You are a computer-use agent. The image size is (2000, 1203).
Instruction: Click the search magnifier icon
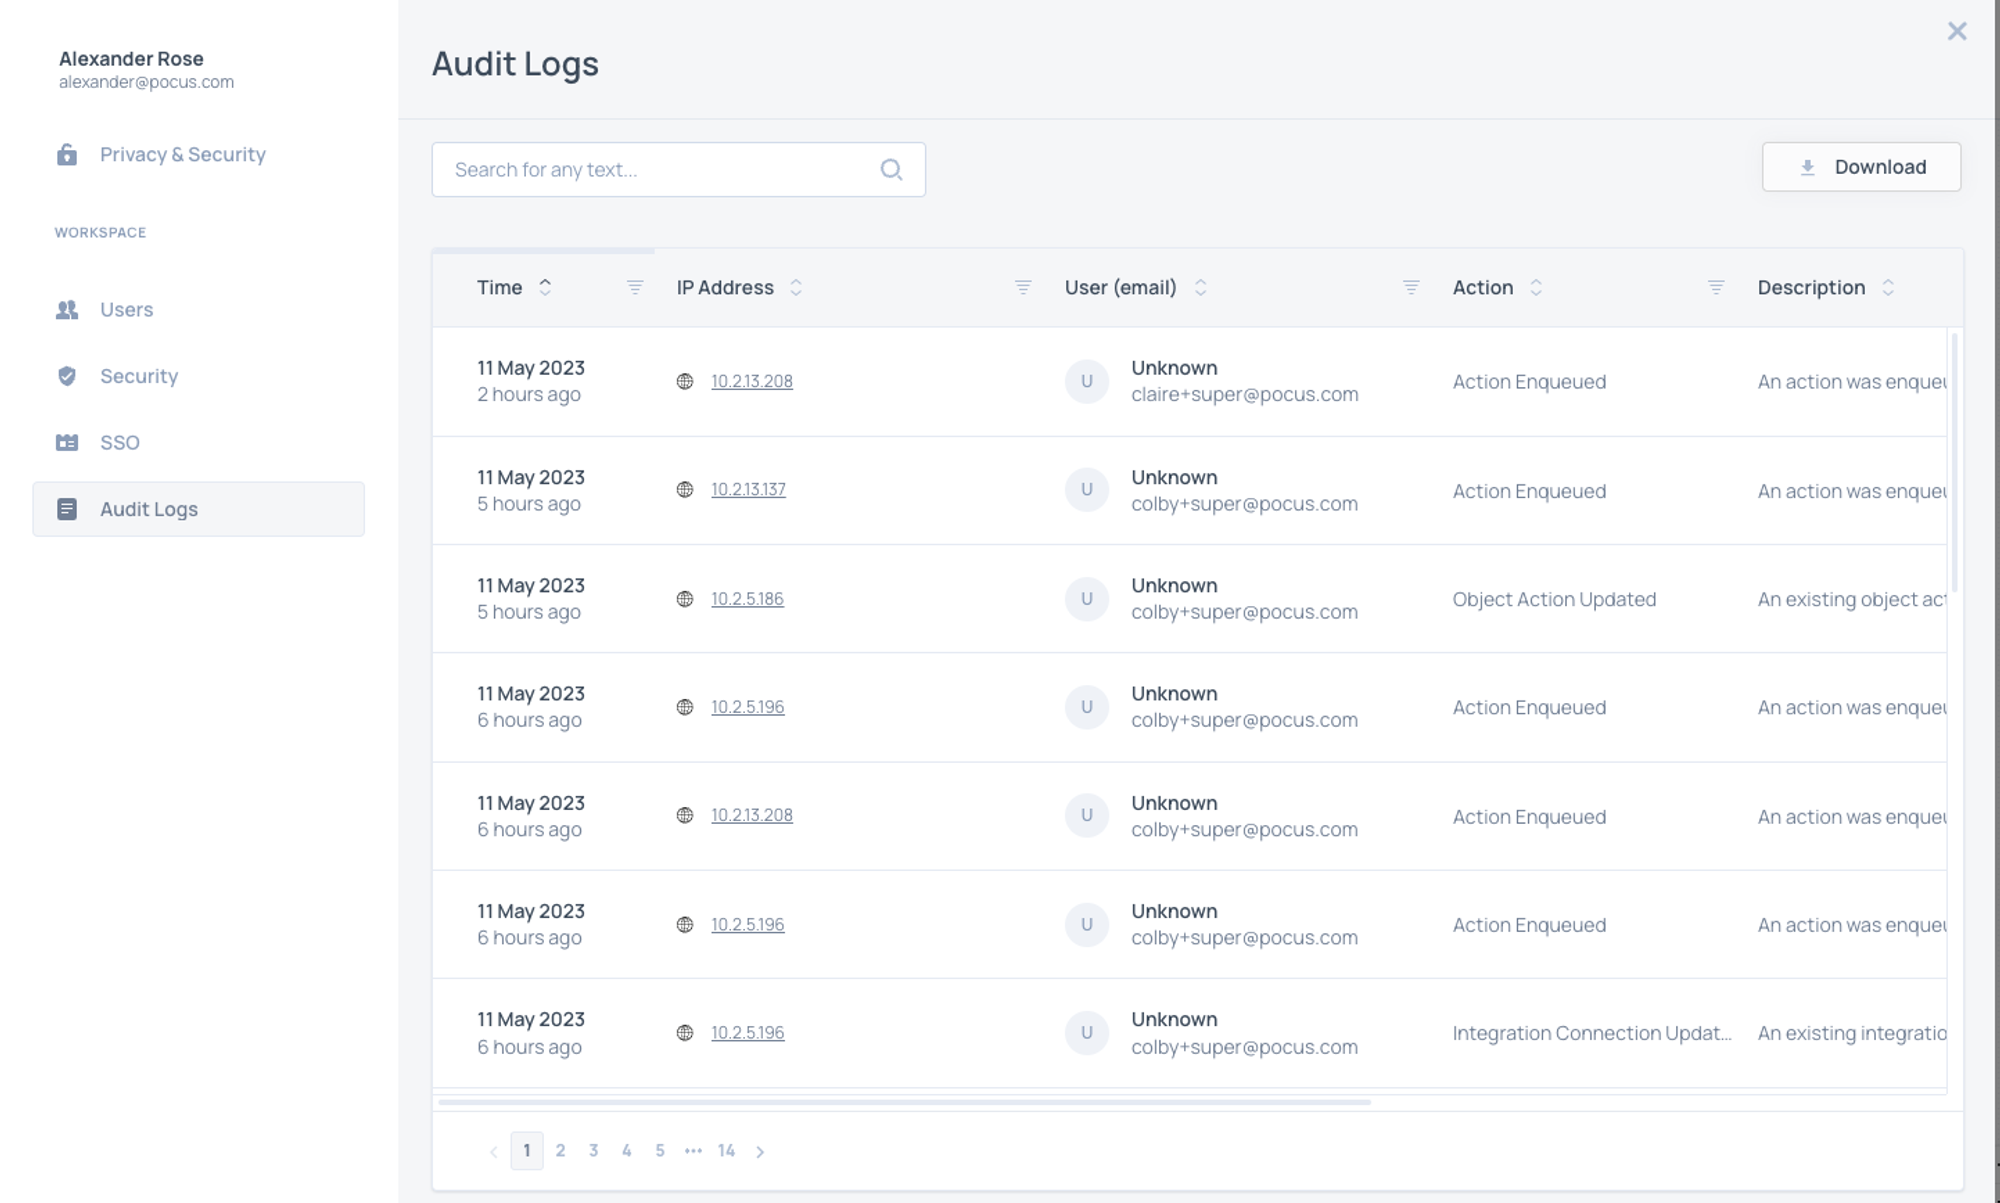(891, 170)
